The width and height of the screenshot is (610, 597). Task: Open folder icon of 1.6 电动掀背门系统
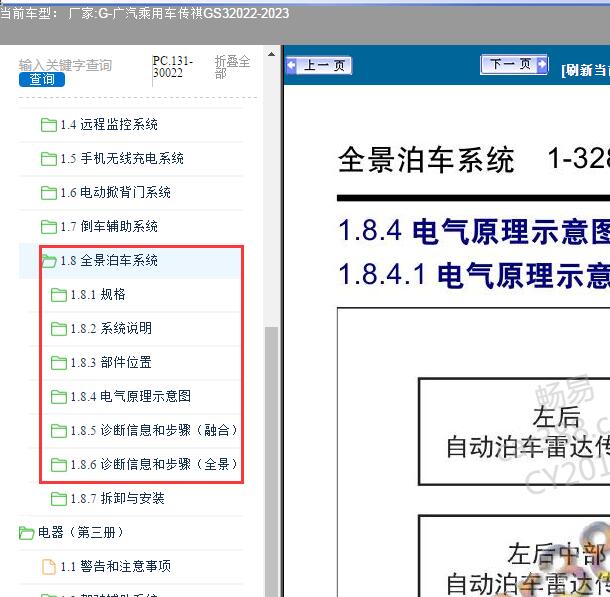(x=49, y=193)
